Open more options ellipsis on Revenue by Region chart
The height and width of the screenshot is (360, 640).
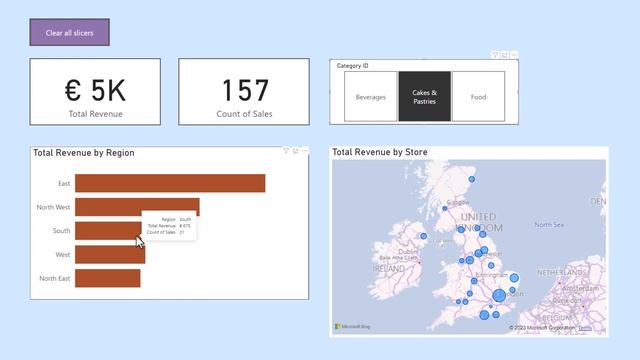point(305,151)
